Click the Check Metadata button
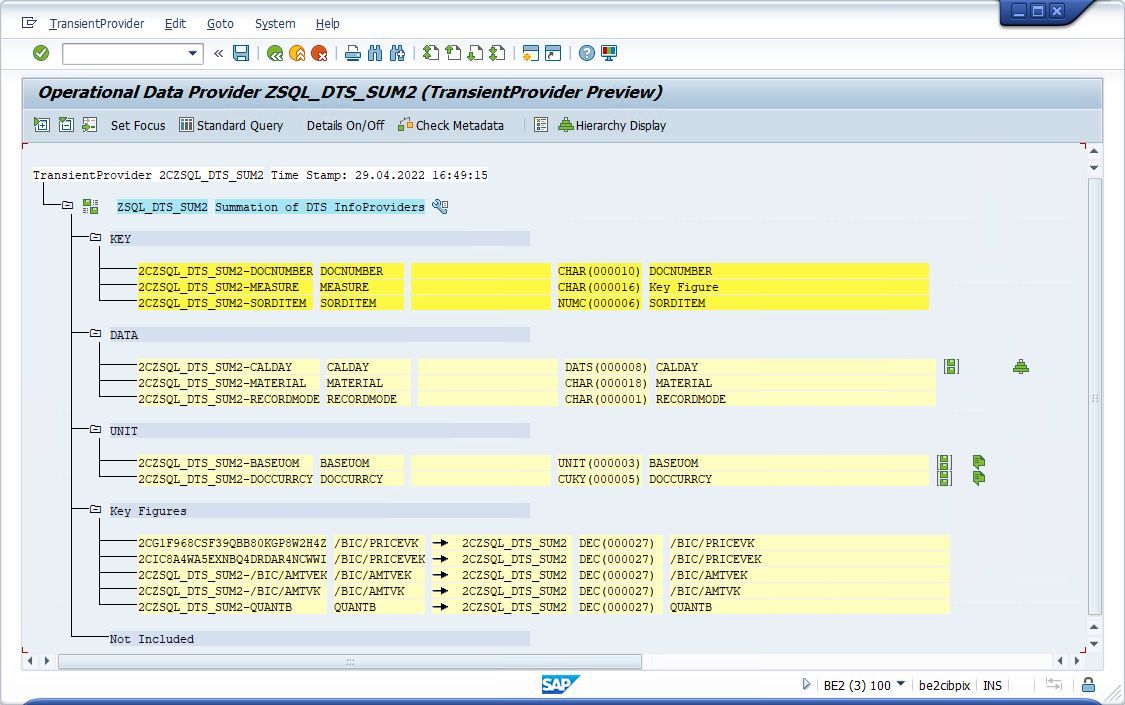The image size is (1125, 705). [451, 126]
